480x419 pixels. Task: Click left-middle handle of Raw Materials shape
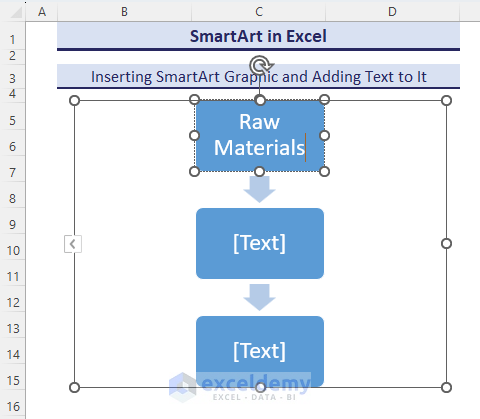click(194, 136)
